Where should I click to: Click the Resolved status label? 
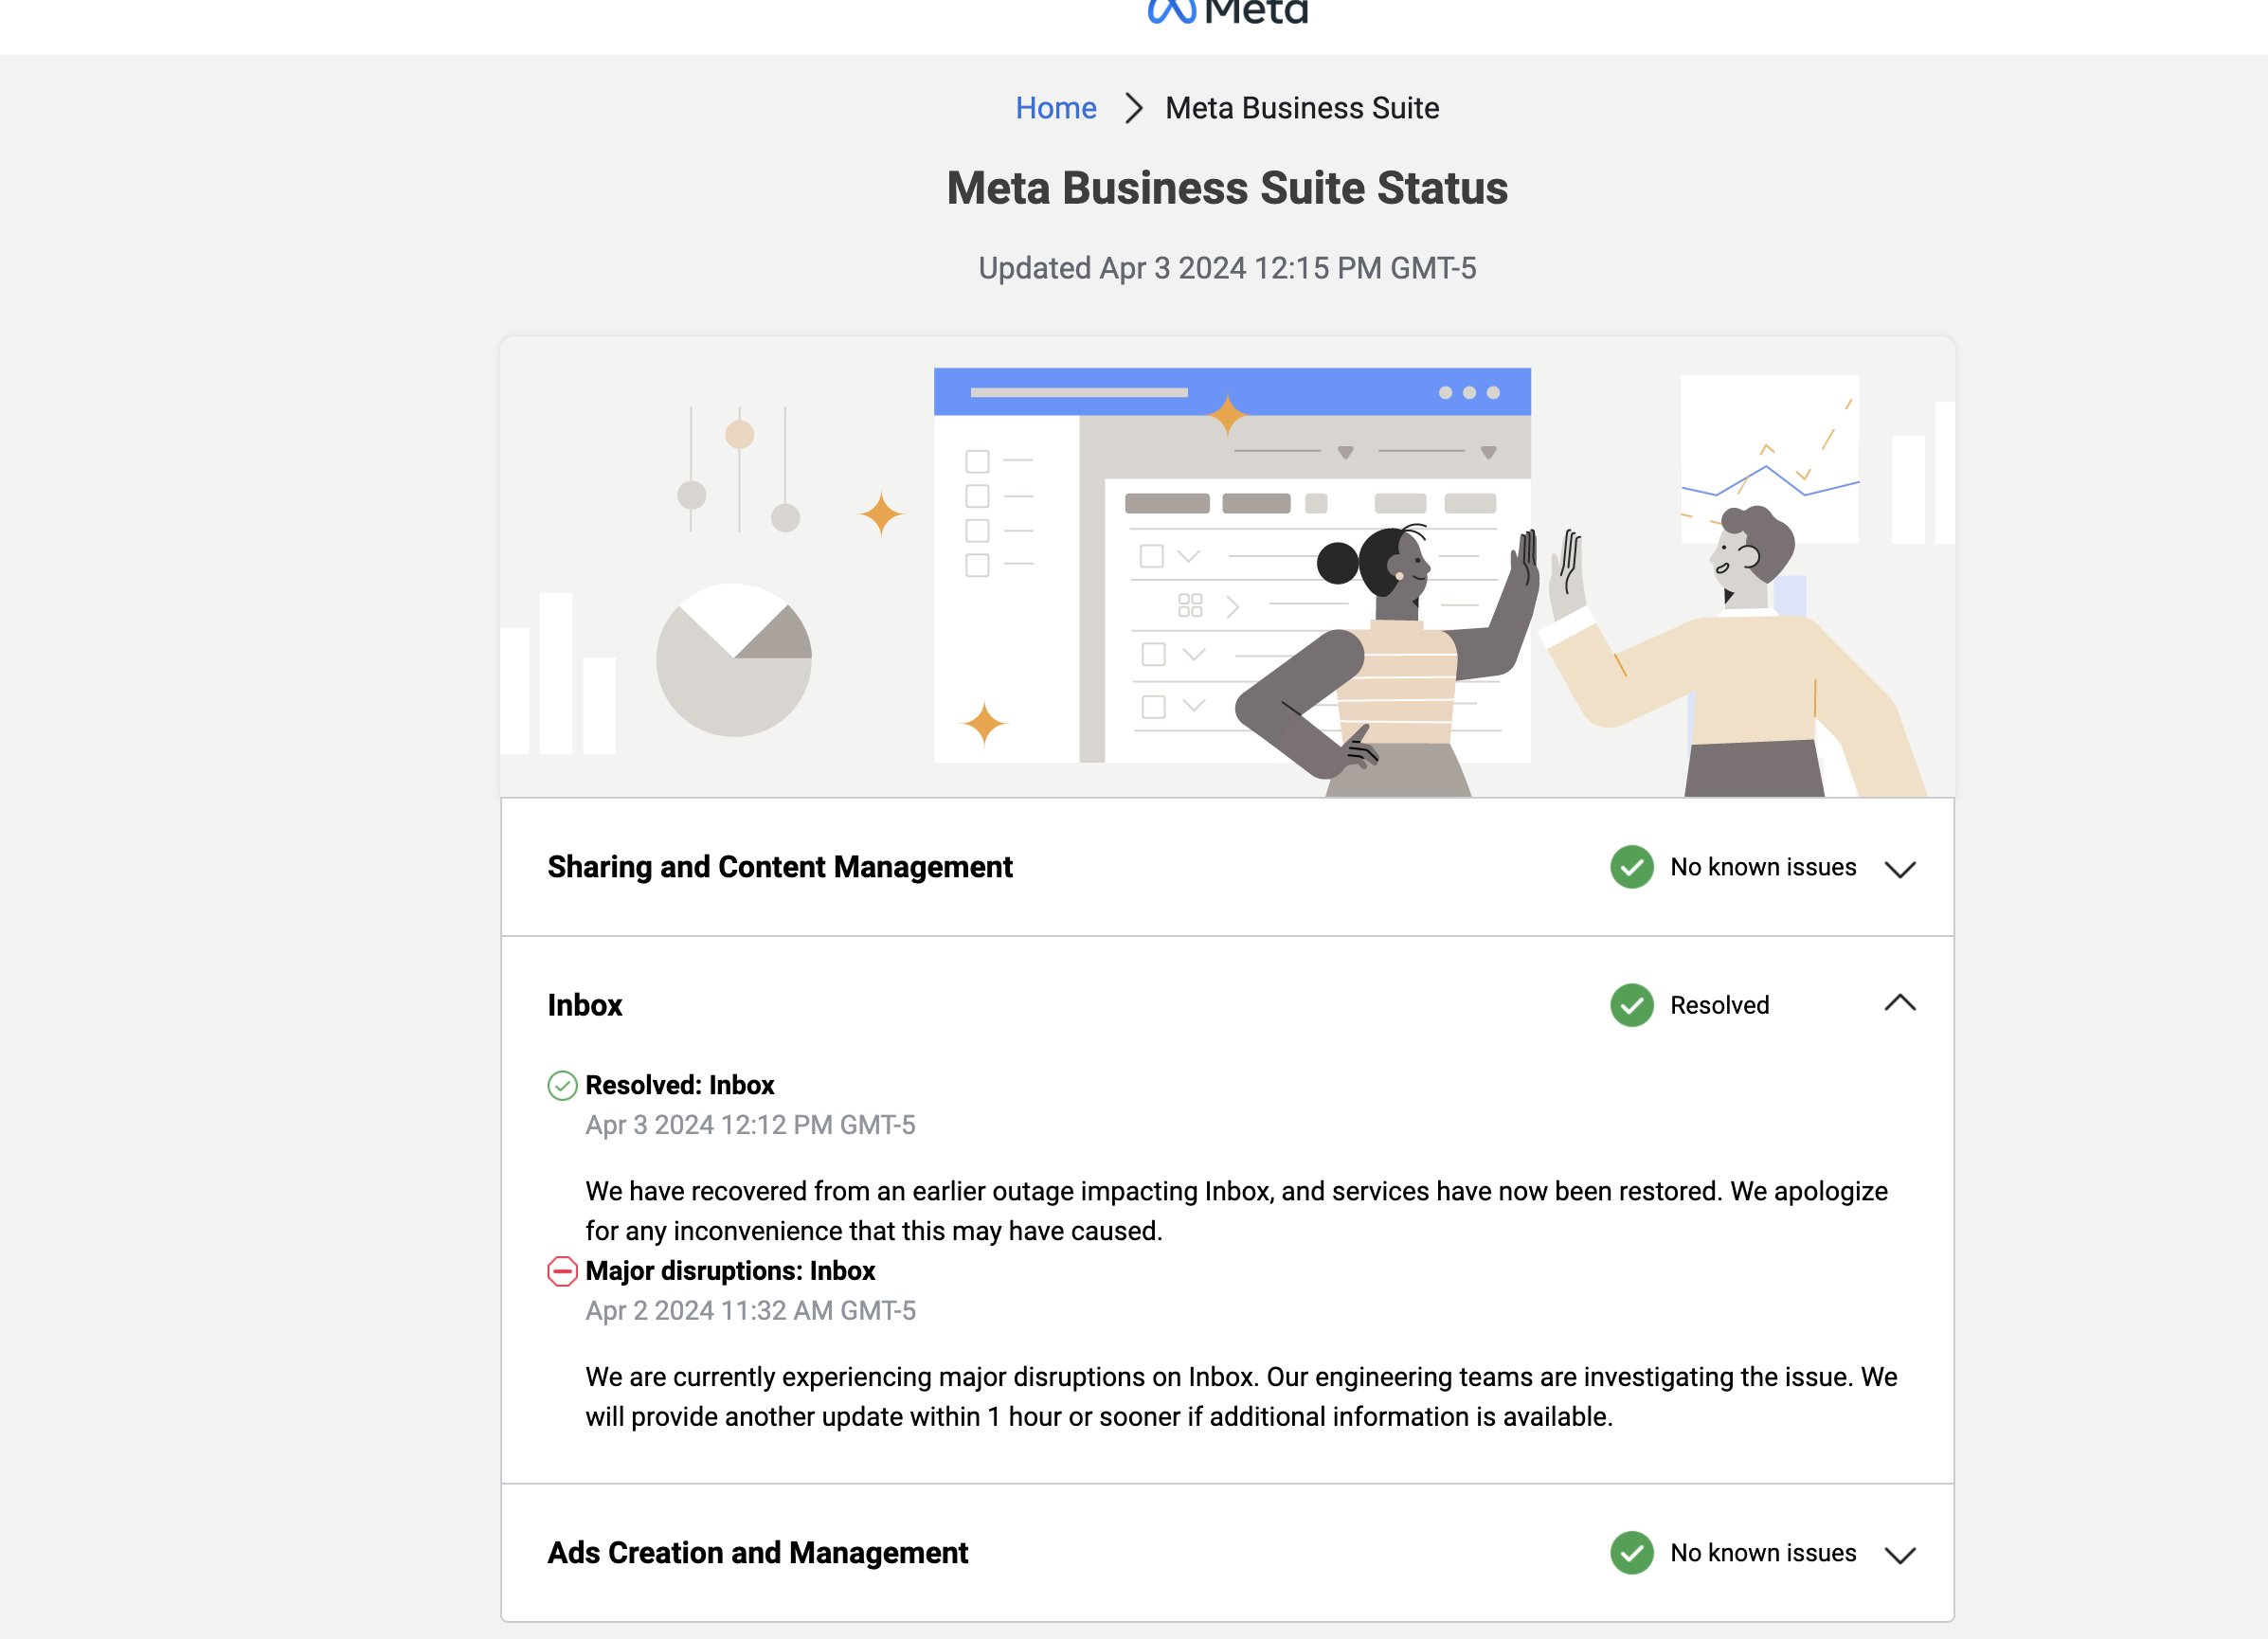click(1719, 1005)
